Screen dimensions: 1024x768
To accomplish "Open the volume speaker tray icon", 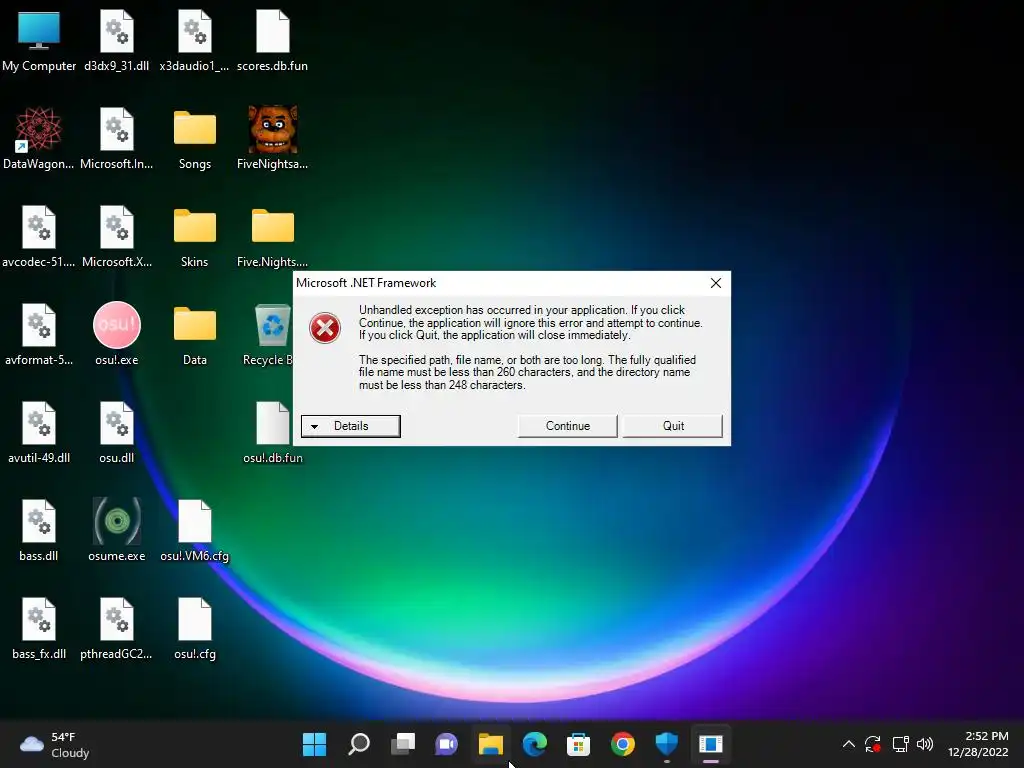I will click(x=925, y=744).
